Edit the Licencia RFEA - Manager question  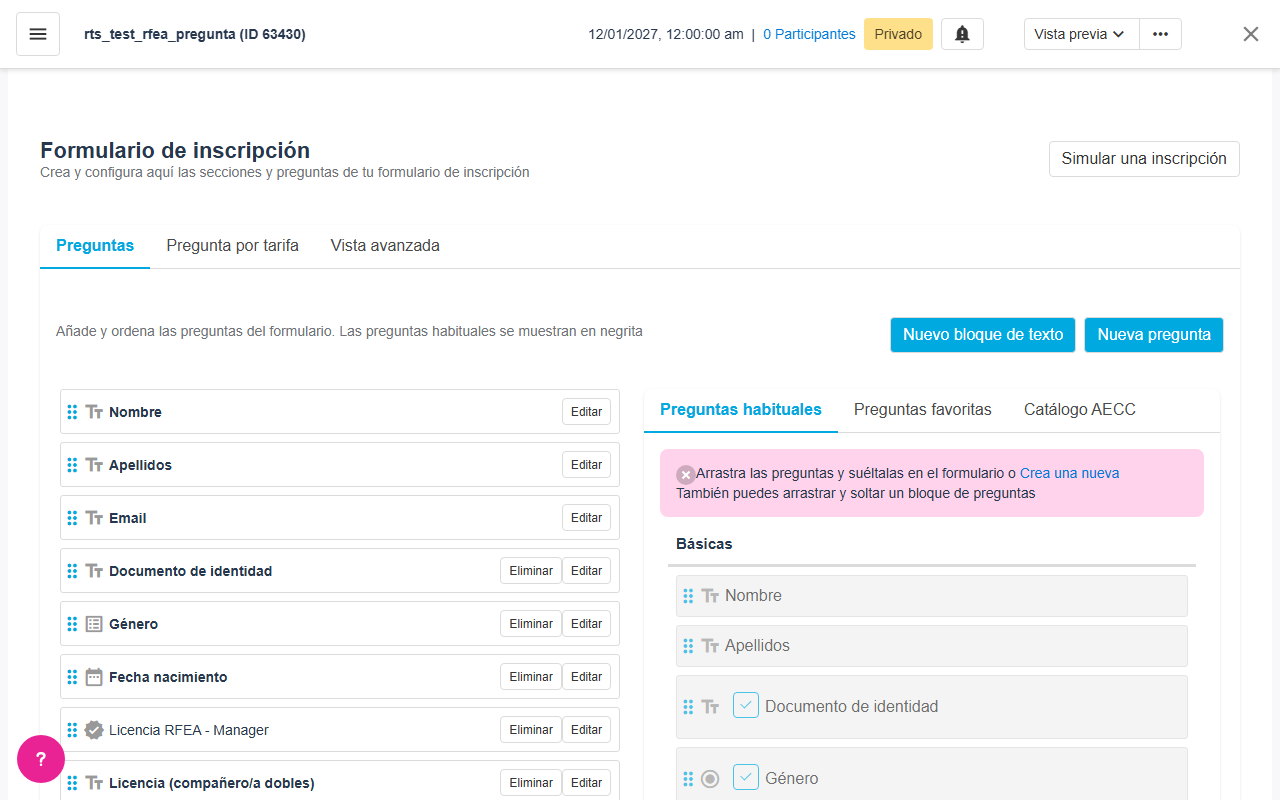pyautogui.click(x=586, y=730)
